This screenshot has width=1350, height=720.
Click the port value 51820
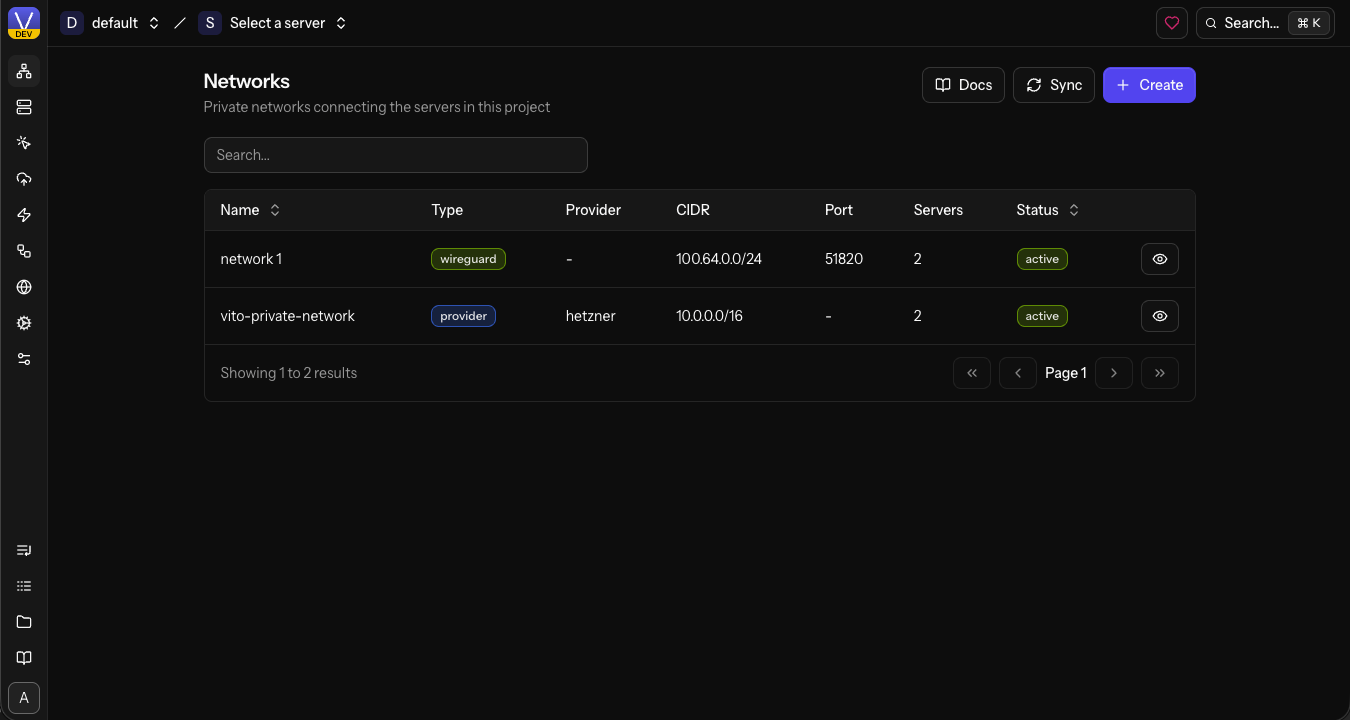(844, 259)
